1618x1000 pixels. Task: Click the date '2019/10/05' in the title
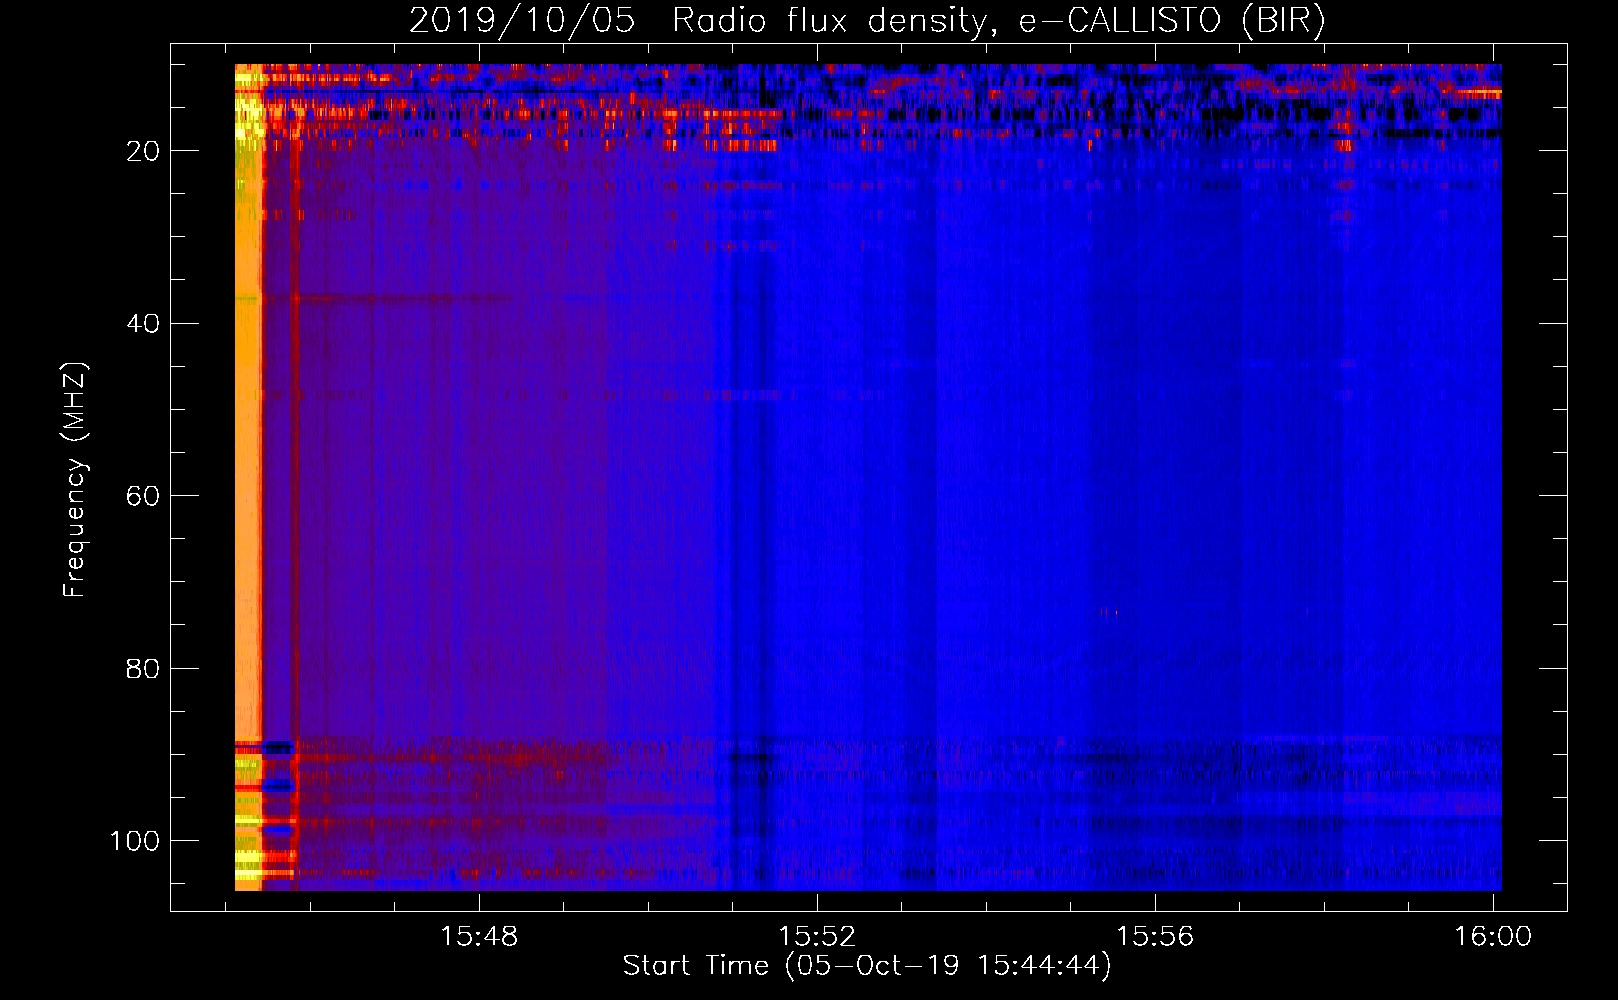coord(522,21)
